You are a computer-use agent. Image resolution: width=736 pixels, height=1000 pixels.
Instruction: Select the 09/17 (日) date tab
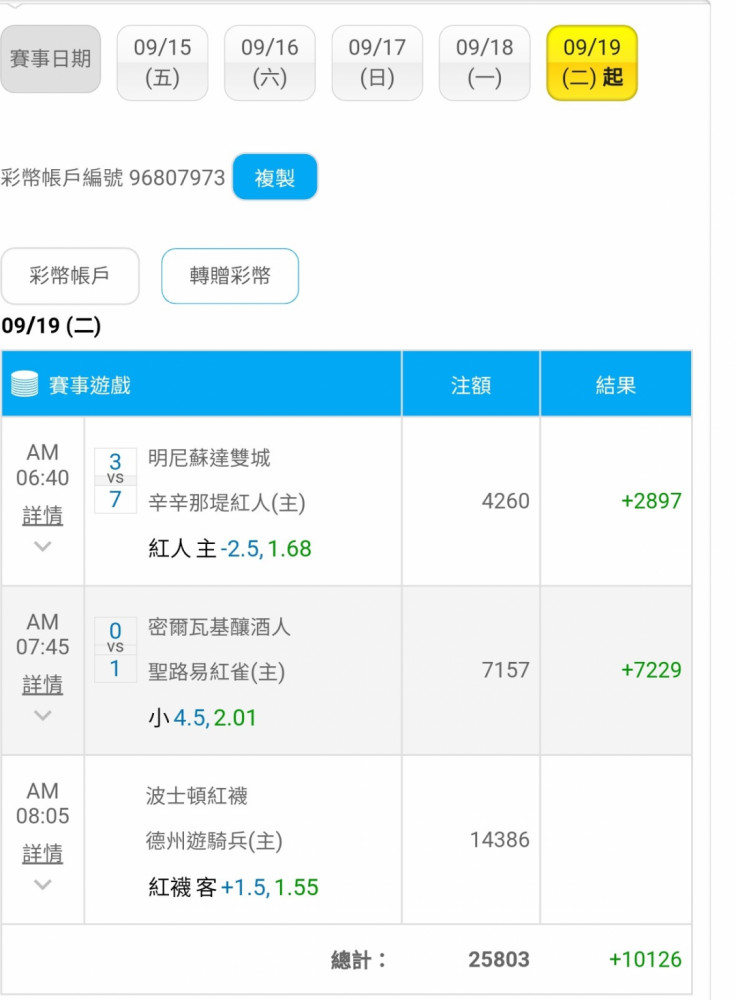[377, 62]
